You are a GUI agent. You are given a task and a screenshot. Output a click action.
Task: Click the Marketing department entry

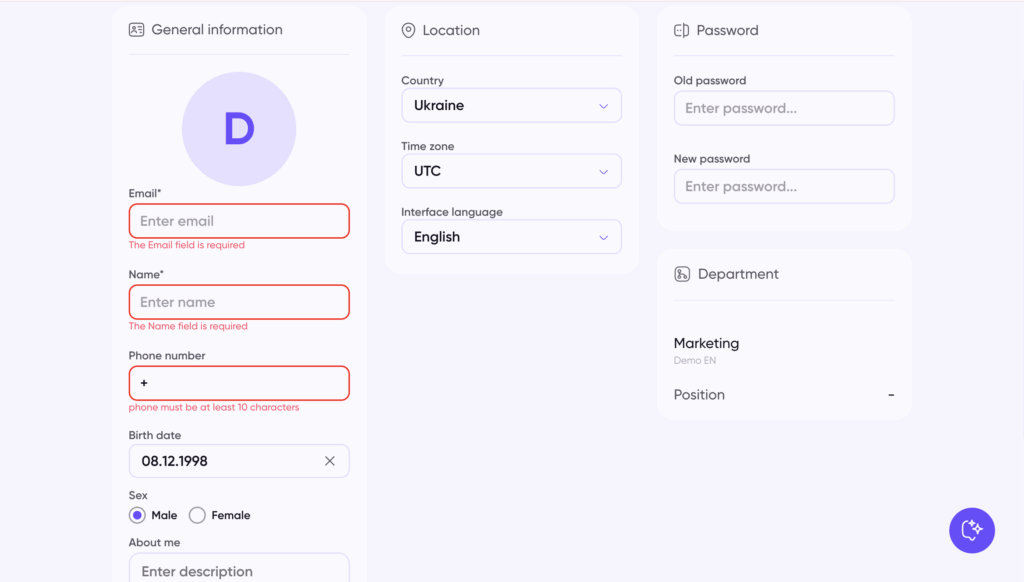point(706,343)
